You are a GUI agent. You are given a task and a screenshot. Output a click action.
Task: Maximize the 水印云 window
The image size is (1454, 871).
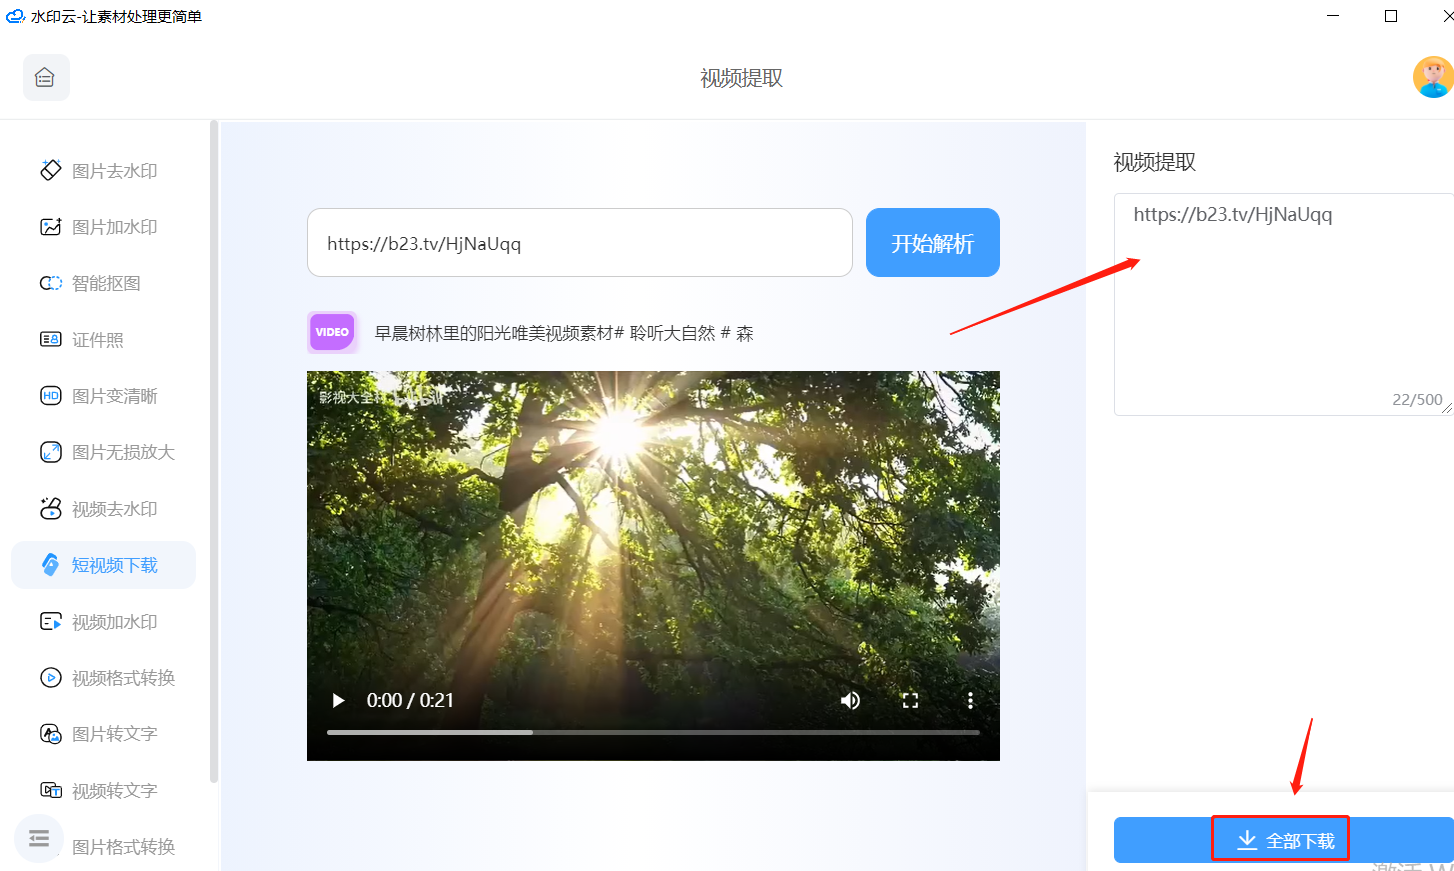(x=1391, y=16)
